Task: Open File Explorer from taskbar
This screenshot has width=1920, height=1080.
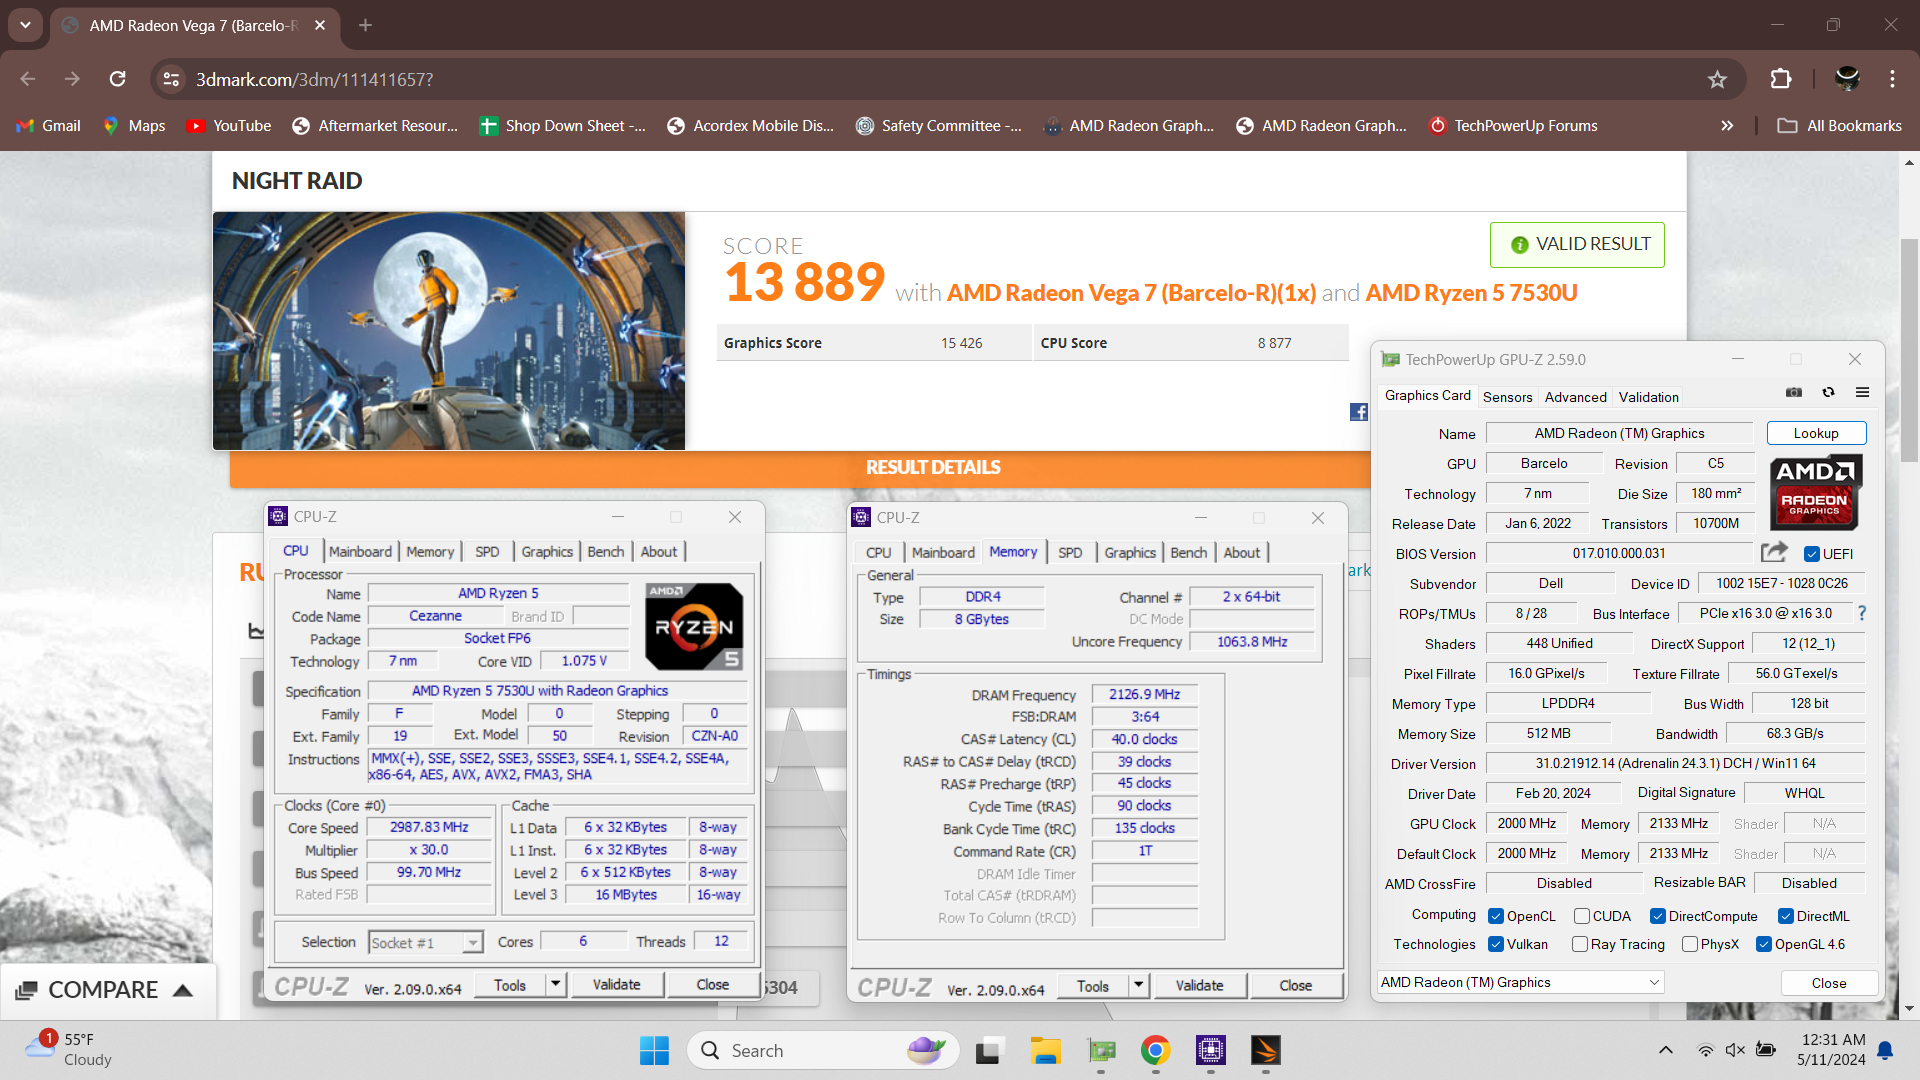Action: coord(1046,1050)
